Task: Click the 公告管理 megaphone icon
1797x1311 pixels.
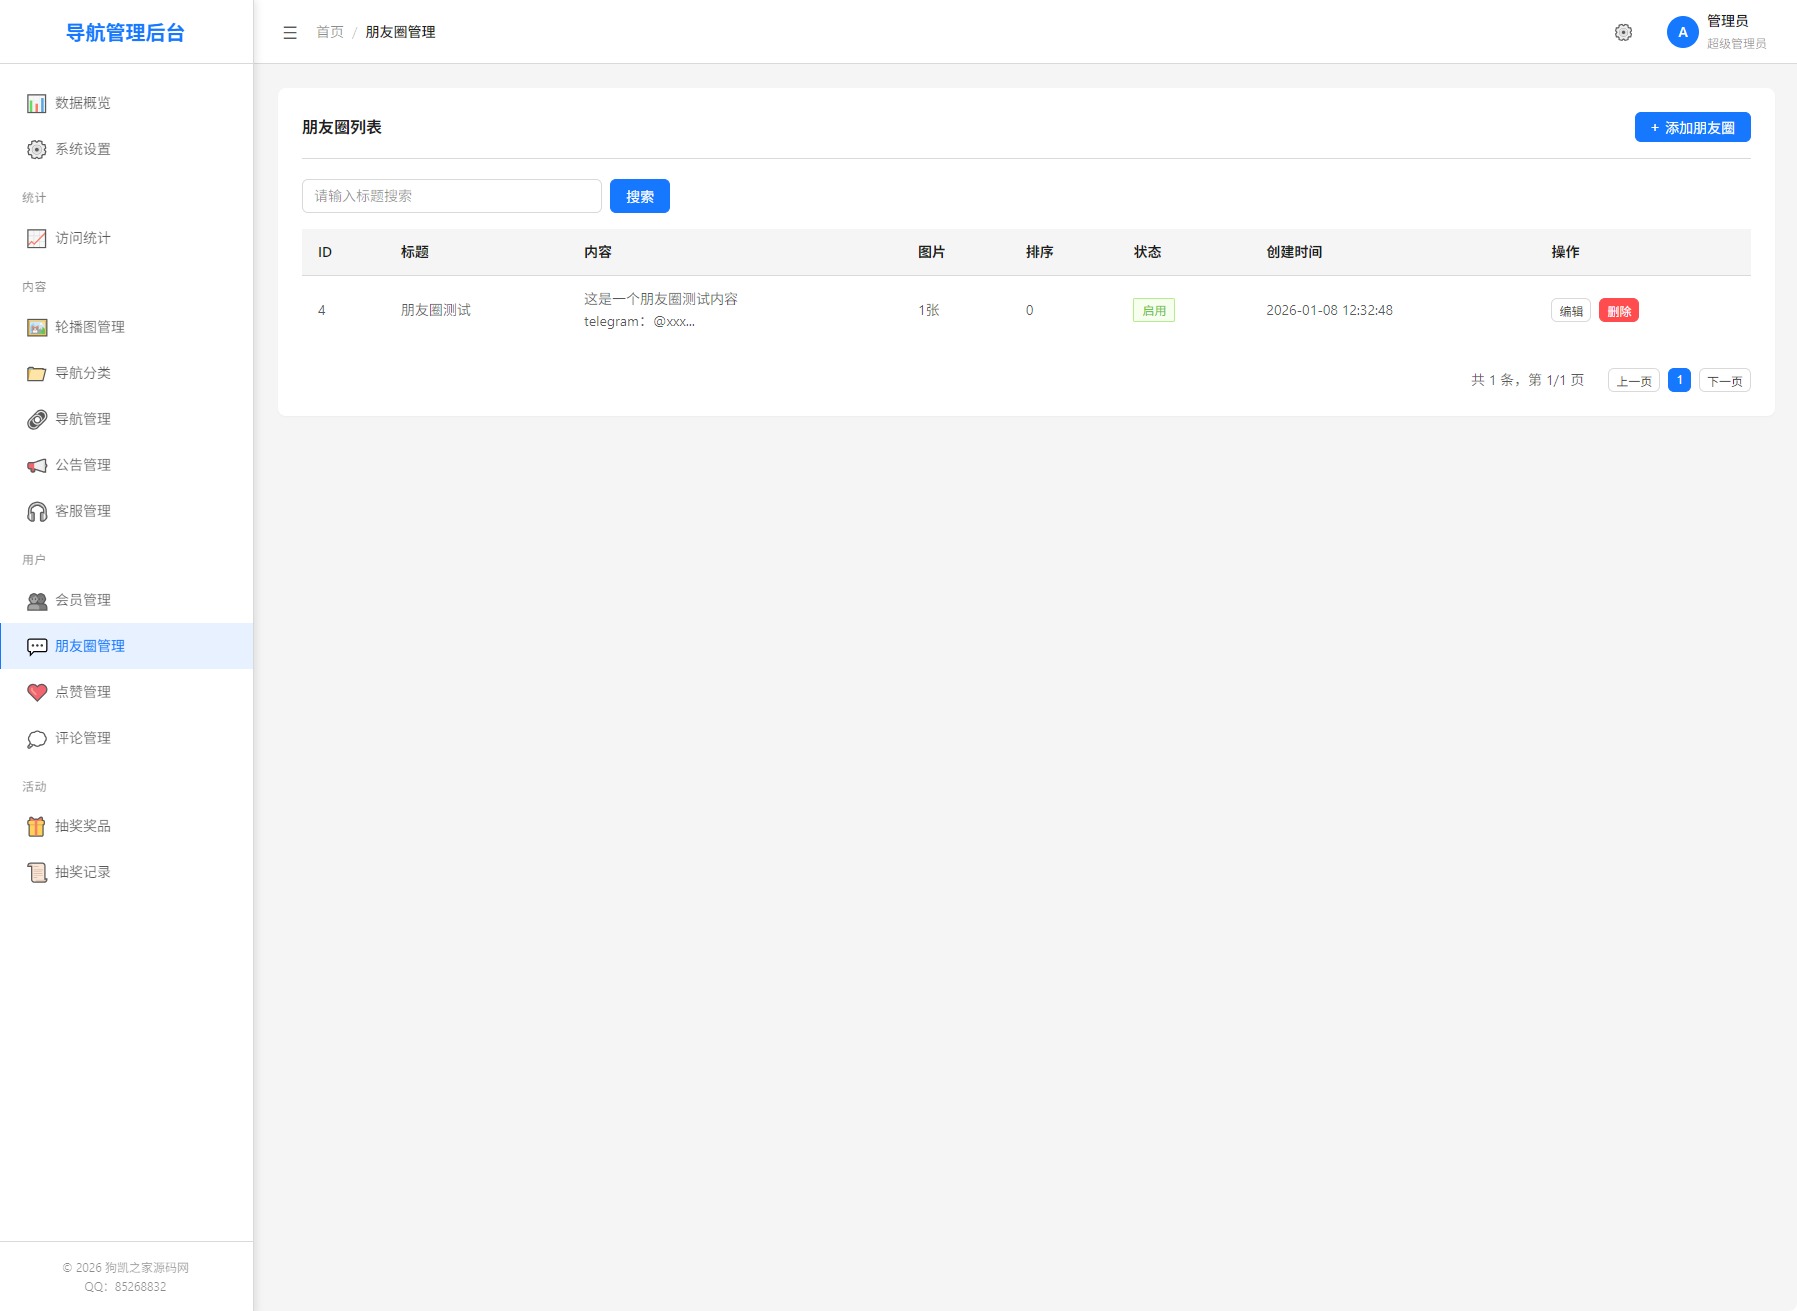Action: point(37,465)
